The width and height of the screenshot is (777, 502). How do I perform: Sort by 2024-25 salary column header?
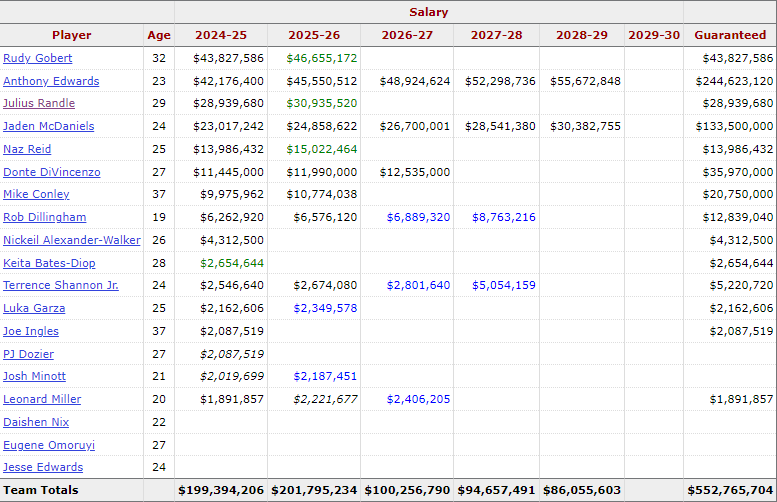[x=221, y=35]
